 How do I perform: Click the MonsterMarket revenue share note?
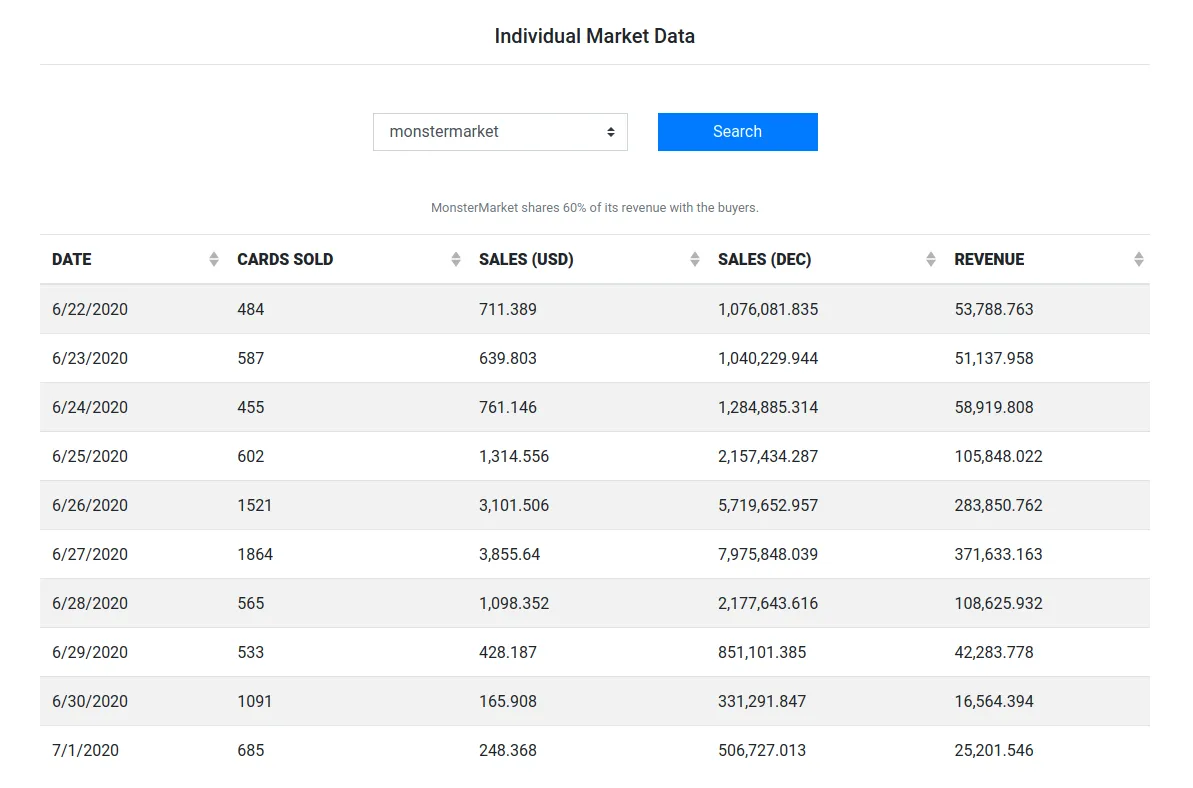click(x=594, y=208)
